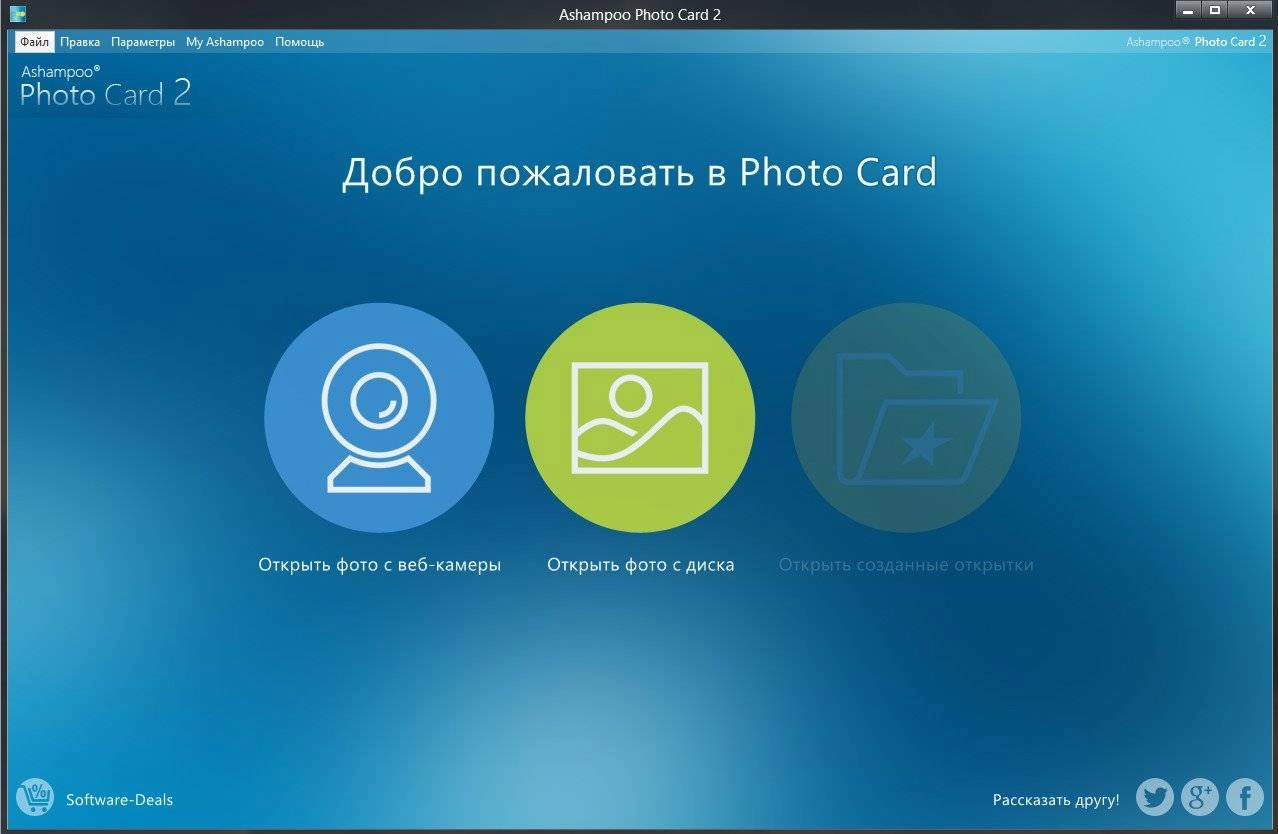1278x834 pixels.
Task: Share via the Google Plus icon
Action: pyautogui.click(x=1200, y=797)
